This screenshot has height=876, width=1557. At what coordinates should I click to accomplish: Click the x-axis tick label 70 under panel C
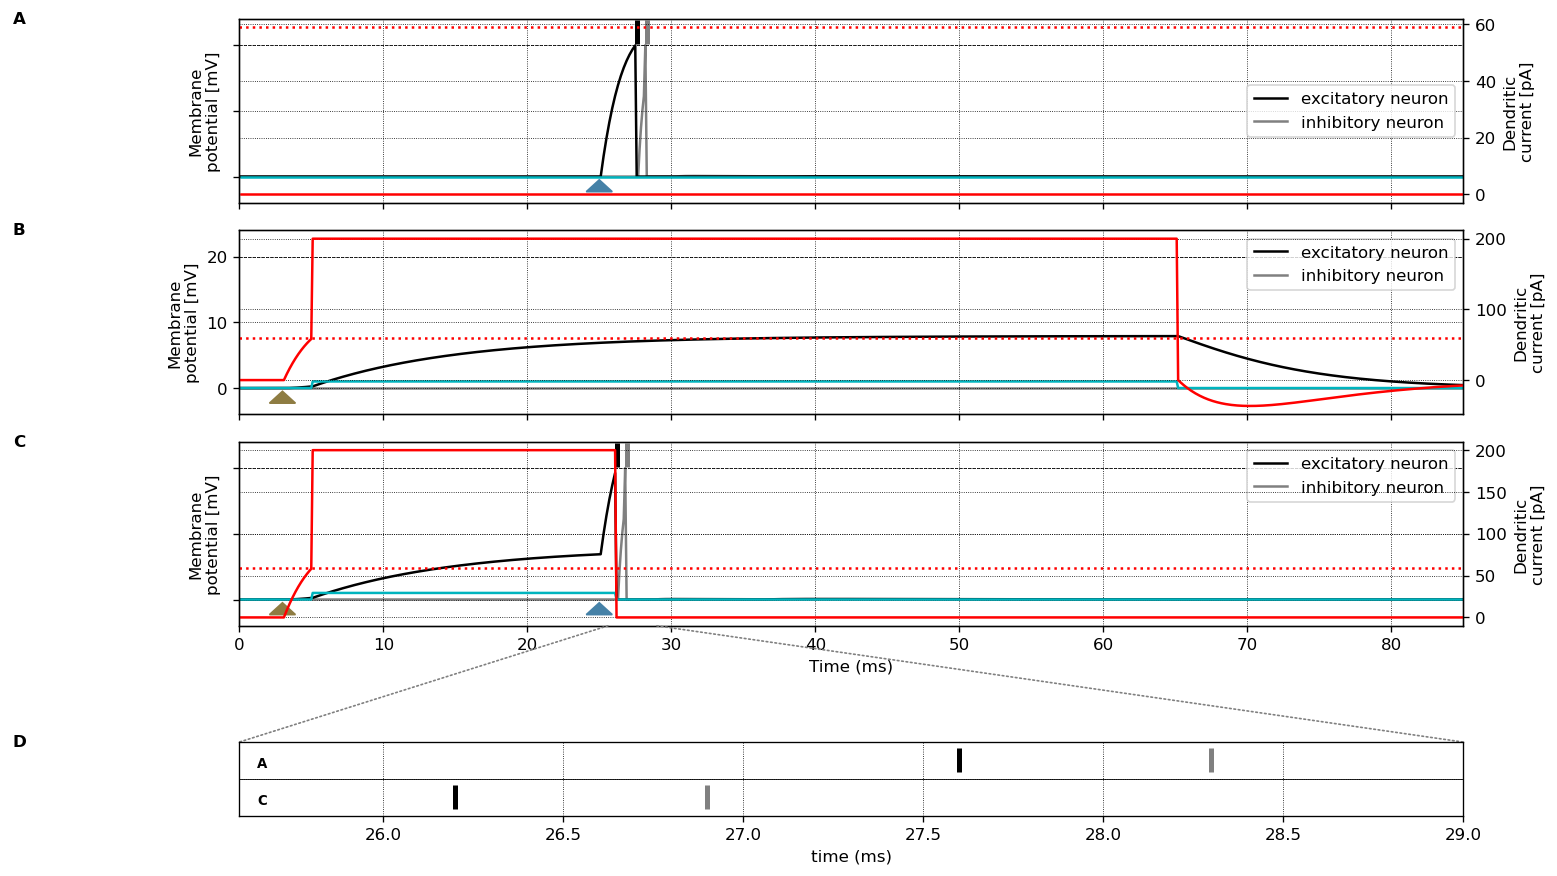click(1247, 646)
